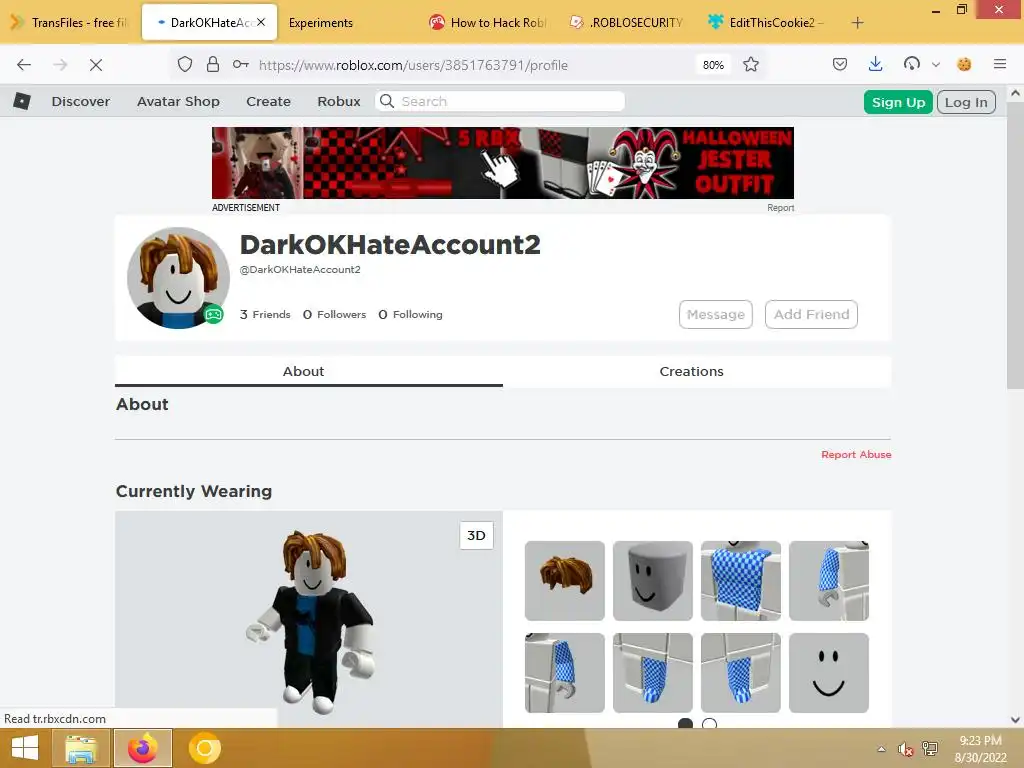Open the Discover menu item
Viewport: 1024px width, 768px height.
81,102
